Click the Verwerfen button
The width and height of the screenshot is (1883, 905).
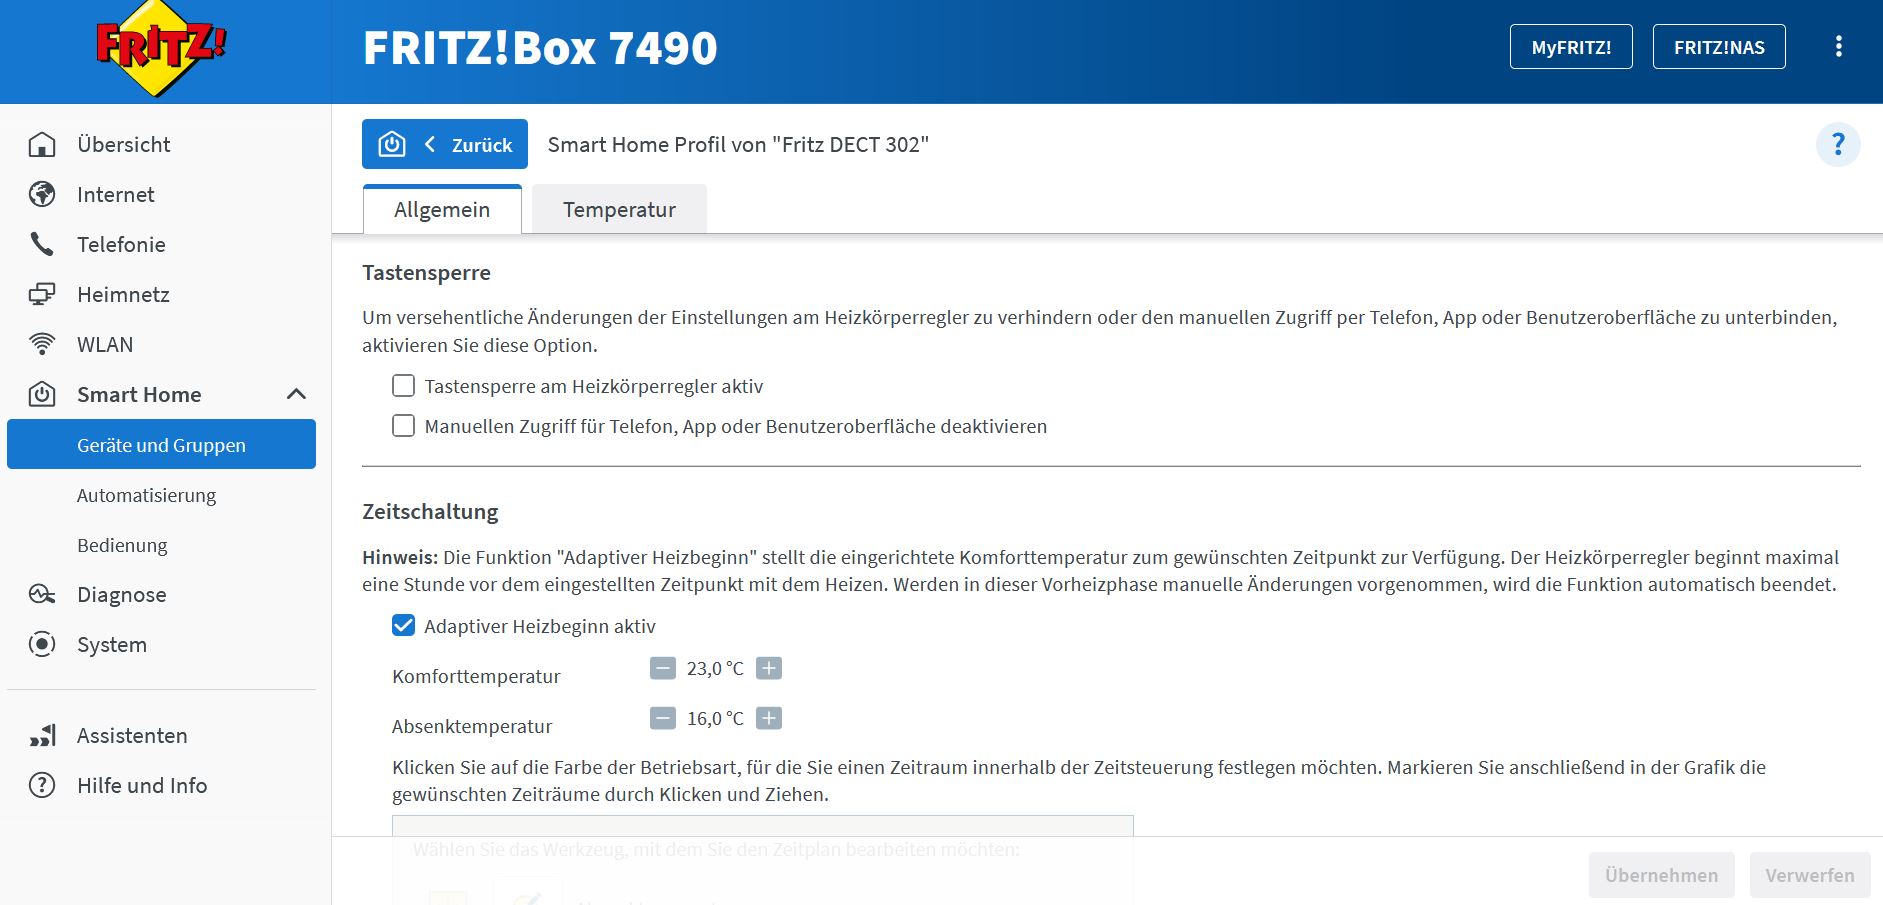(x=1809, y=875)
